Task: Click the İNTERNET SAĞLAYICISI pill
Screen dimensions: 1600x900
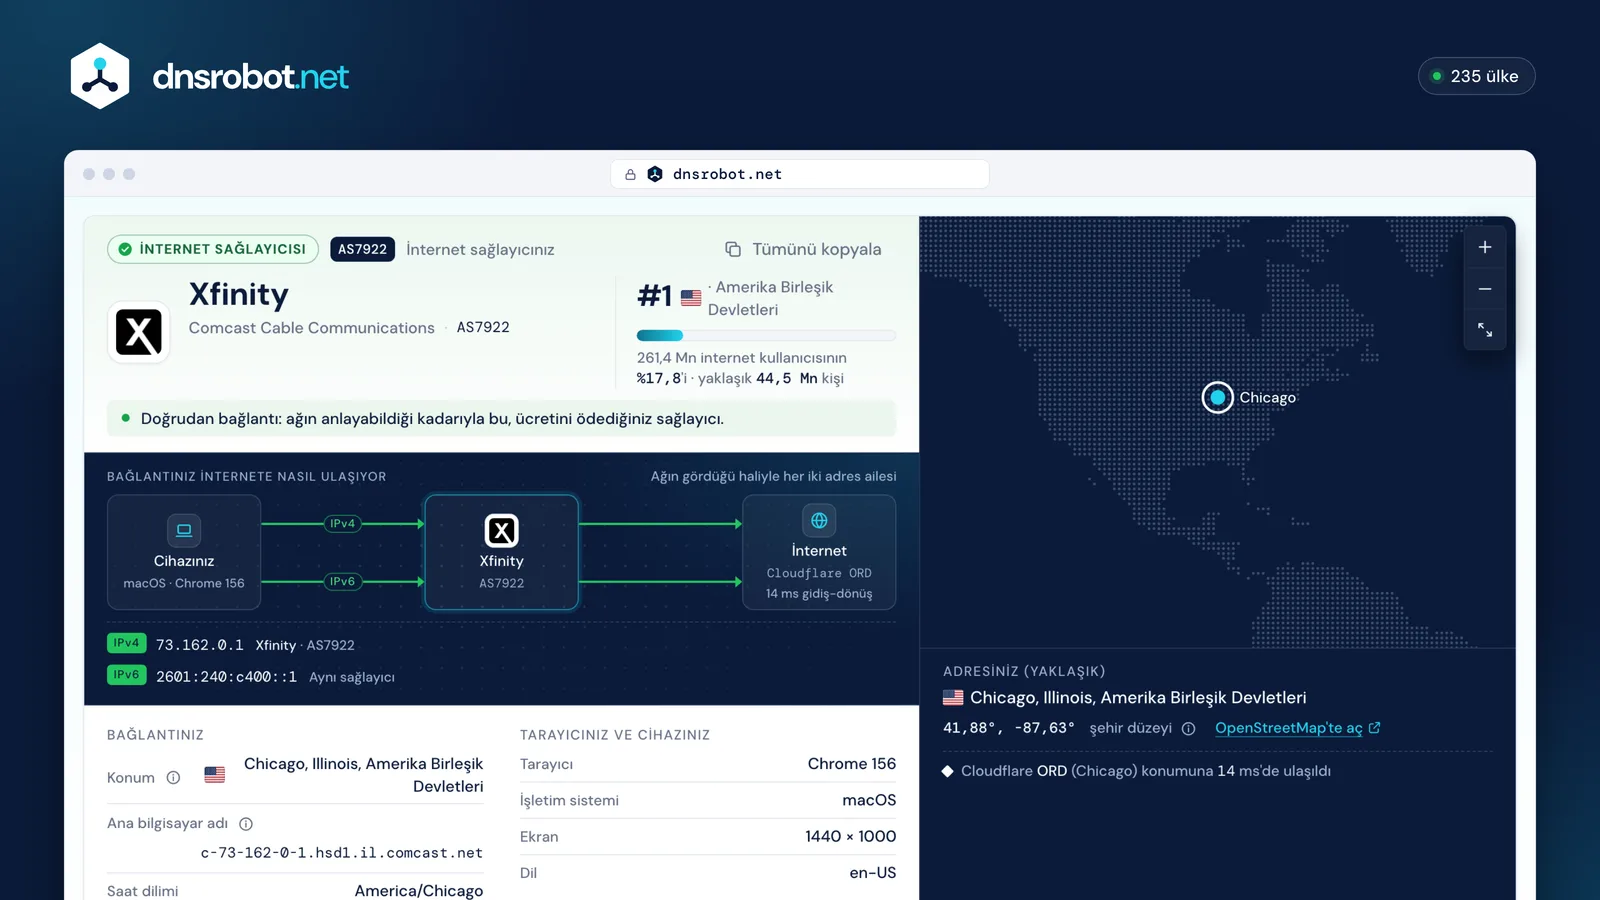Action: coord(213,249)
